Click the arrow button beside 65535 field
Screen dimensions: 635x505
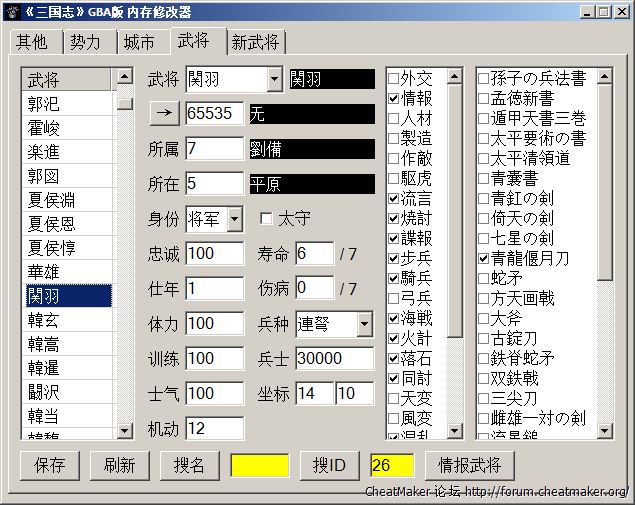click(163, 114)
